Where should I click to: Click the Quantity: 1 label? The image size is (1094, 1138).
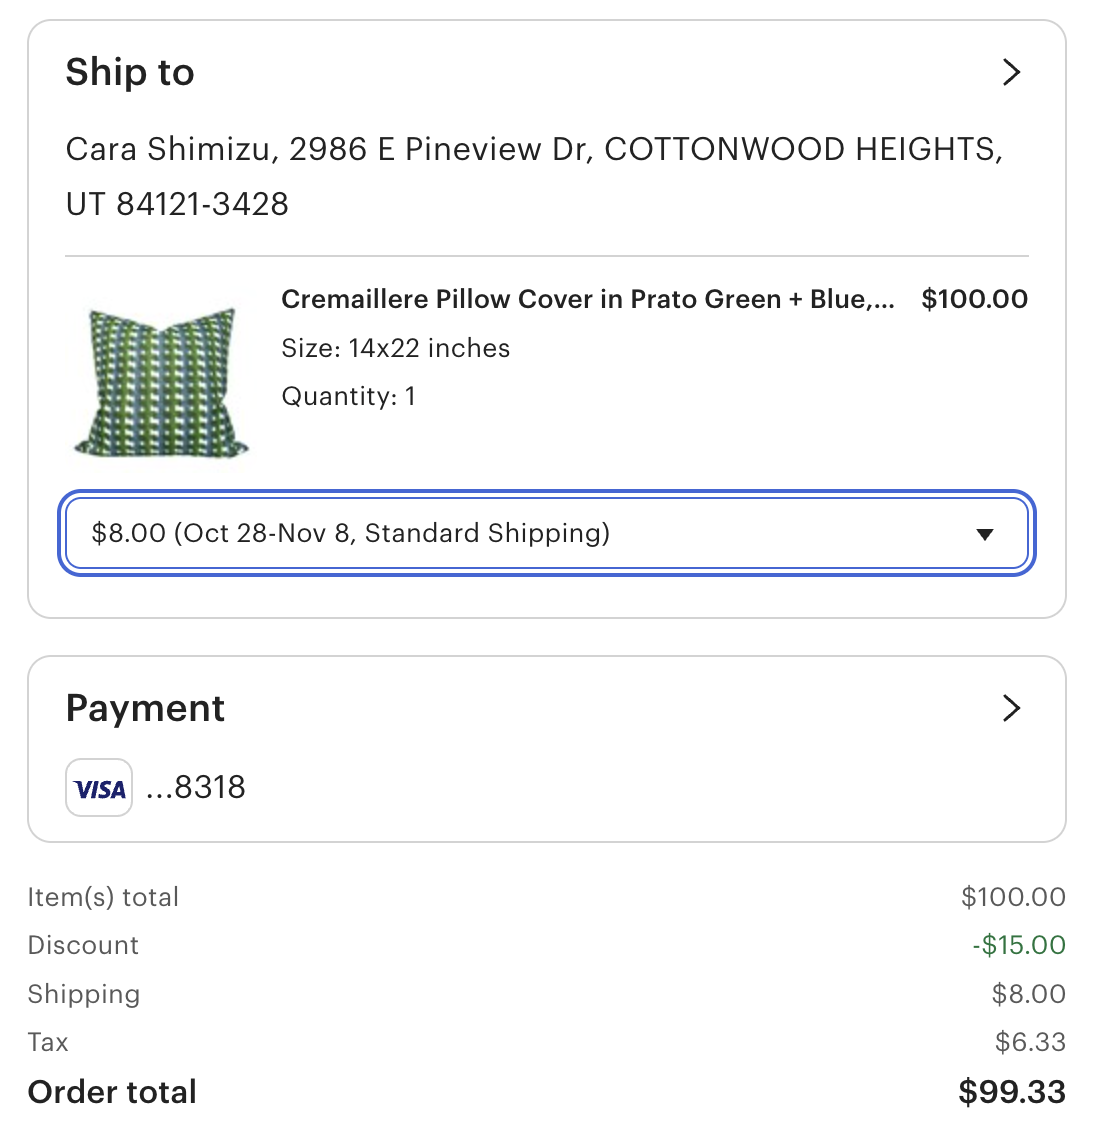[x=348, y=396]
